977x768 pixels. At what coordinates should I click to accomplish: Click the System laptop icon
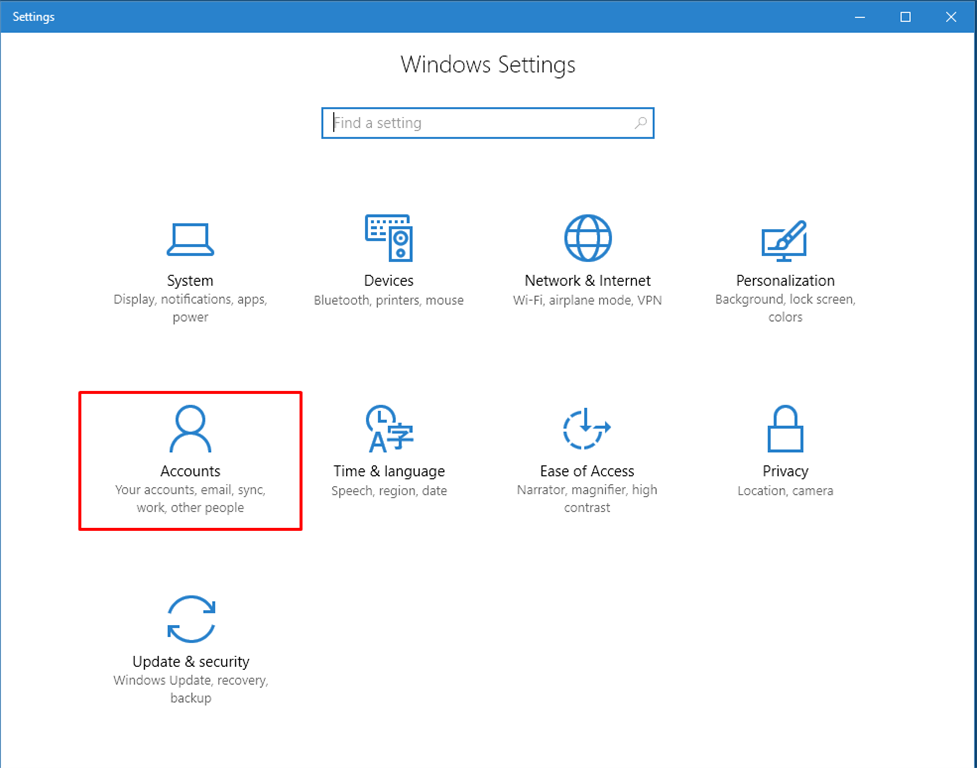pyautogui.click(x=190, y=239)
